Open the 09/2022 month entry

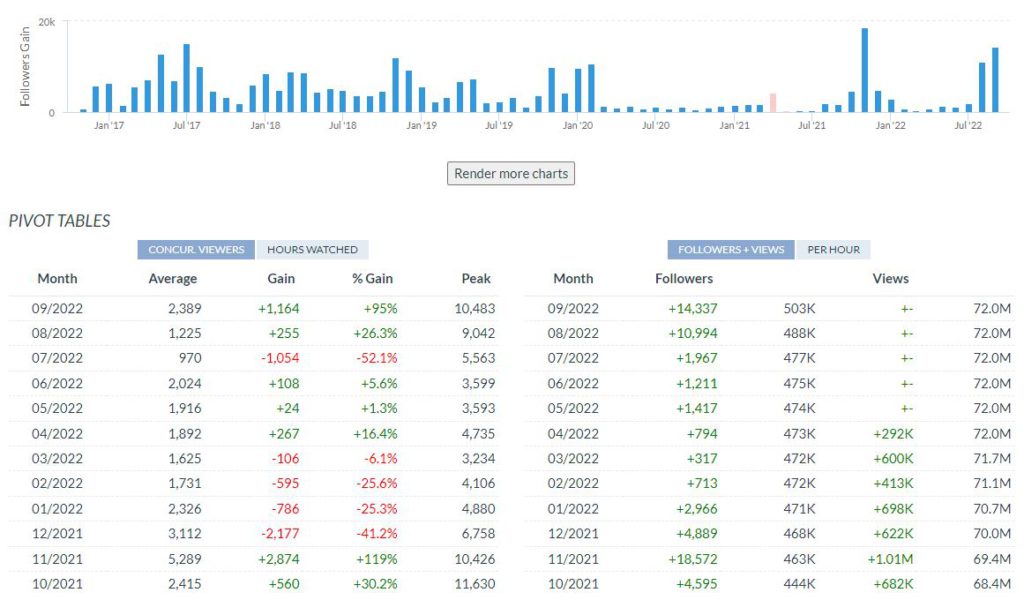click(x=573, y=308)
